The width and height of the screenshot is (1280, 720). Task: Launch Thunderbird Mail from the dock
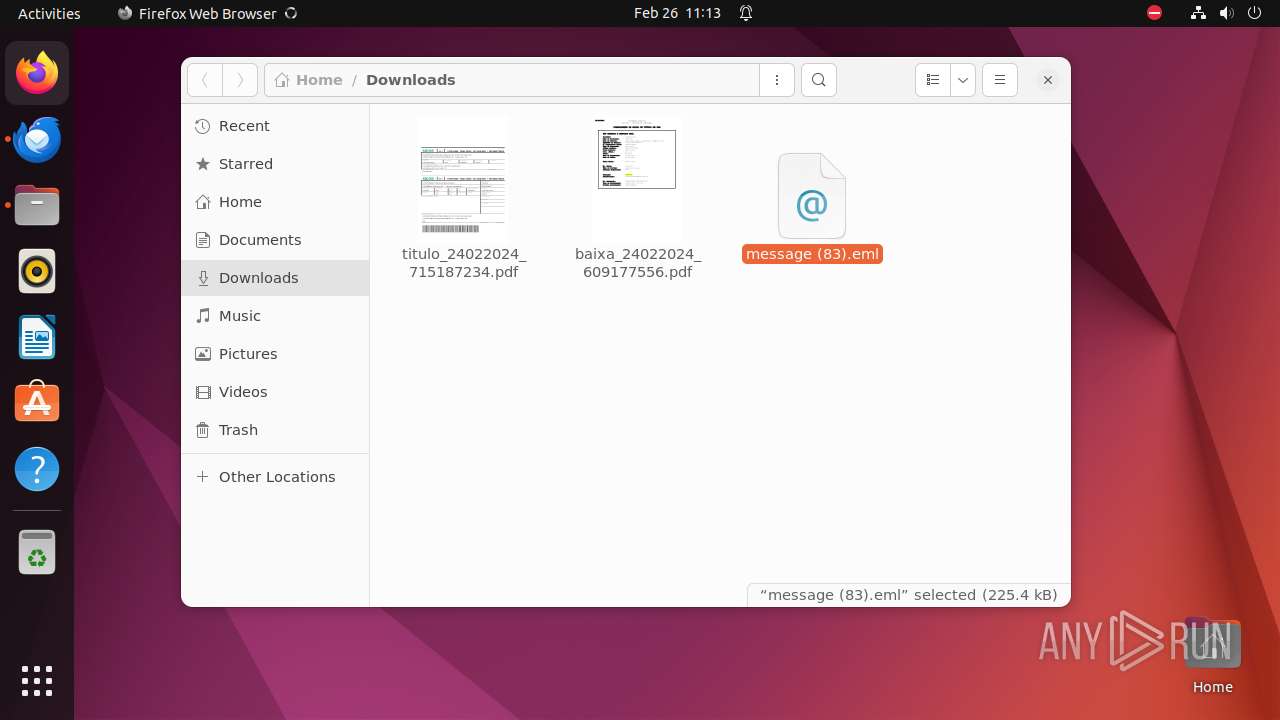click(37, 140)
